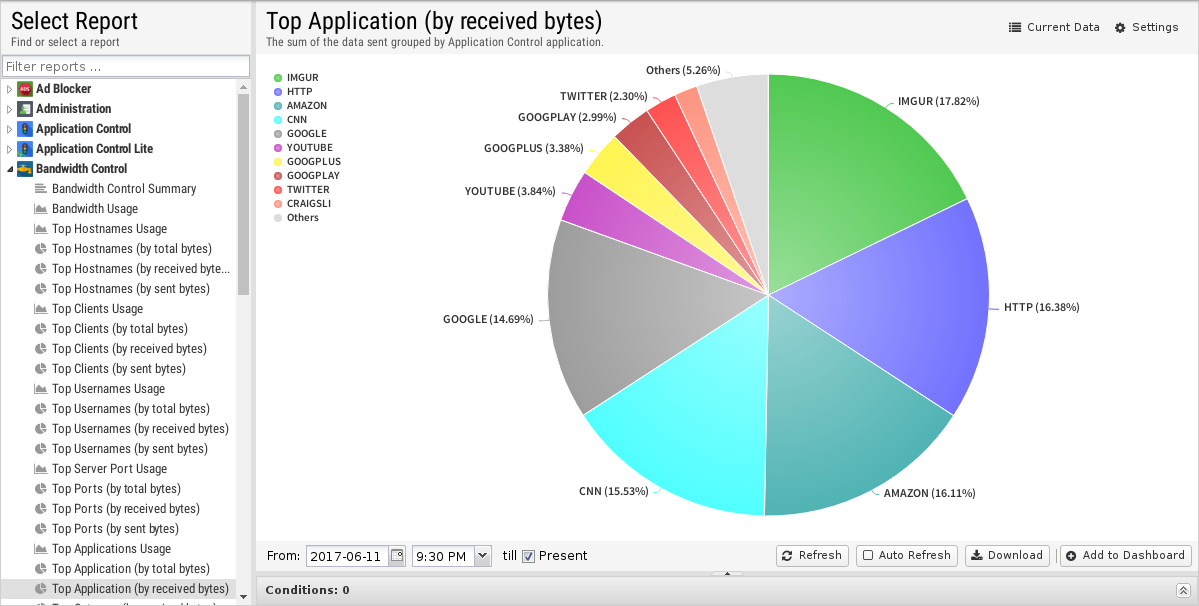The width and height of the screenshot is (1199, 606).
Task: Click pie icon for Top Clients (by received bytes)
Action: coord(41,348)
